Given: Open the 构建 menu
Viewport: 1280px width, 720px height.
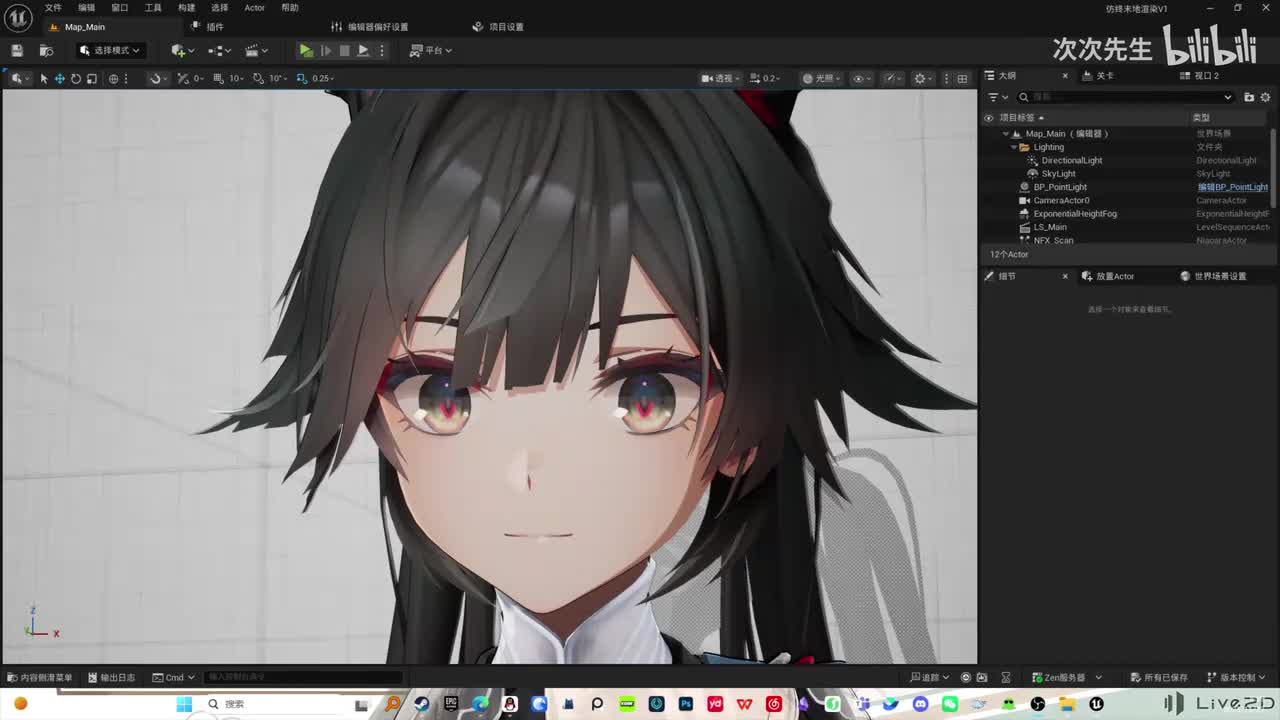Looking at the screenshot, I should (187, 8).
